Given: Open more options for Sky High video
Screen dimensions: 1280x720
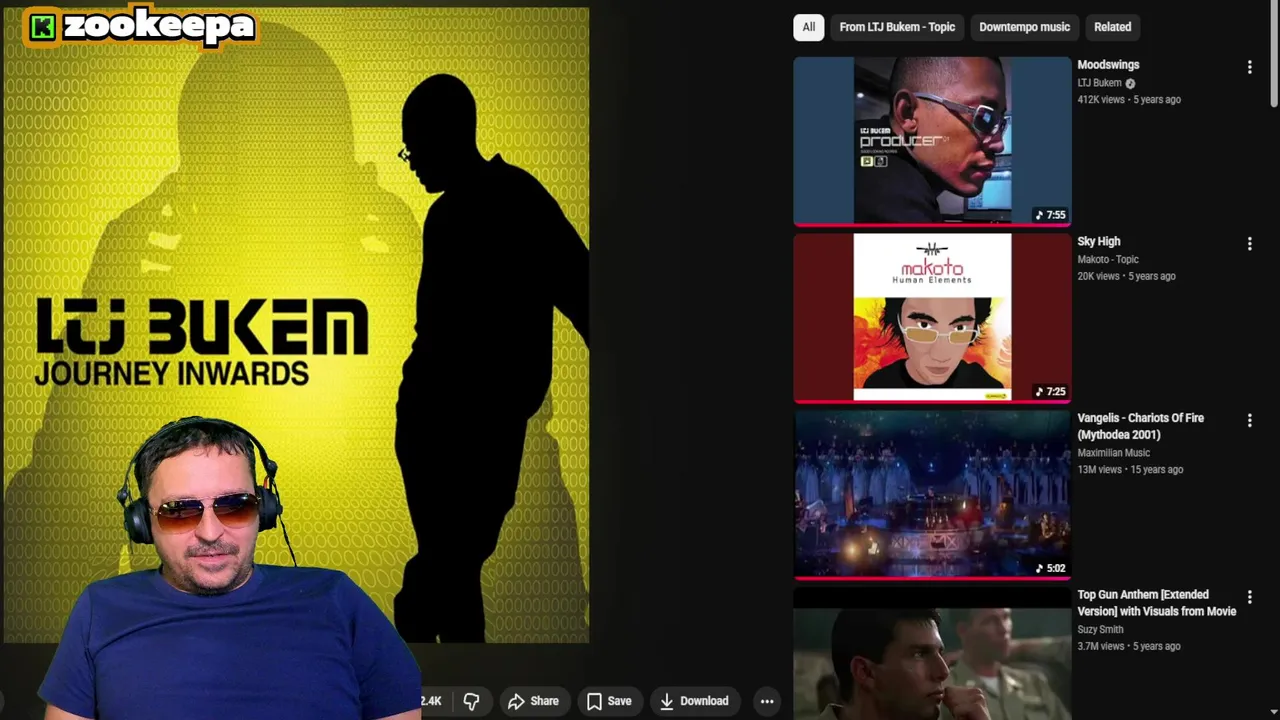Looking at the screenshot, I should tap(1249, 244).
